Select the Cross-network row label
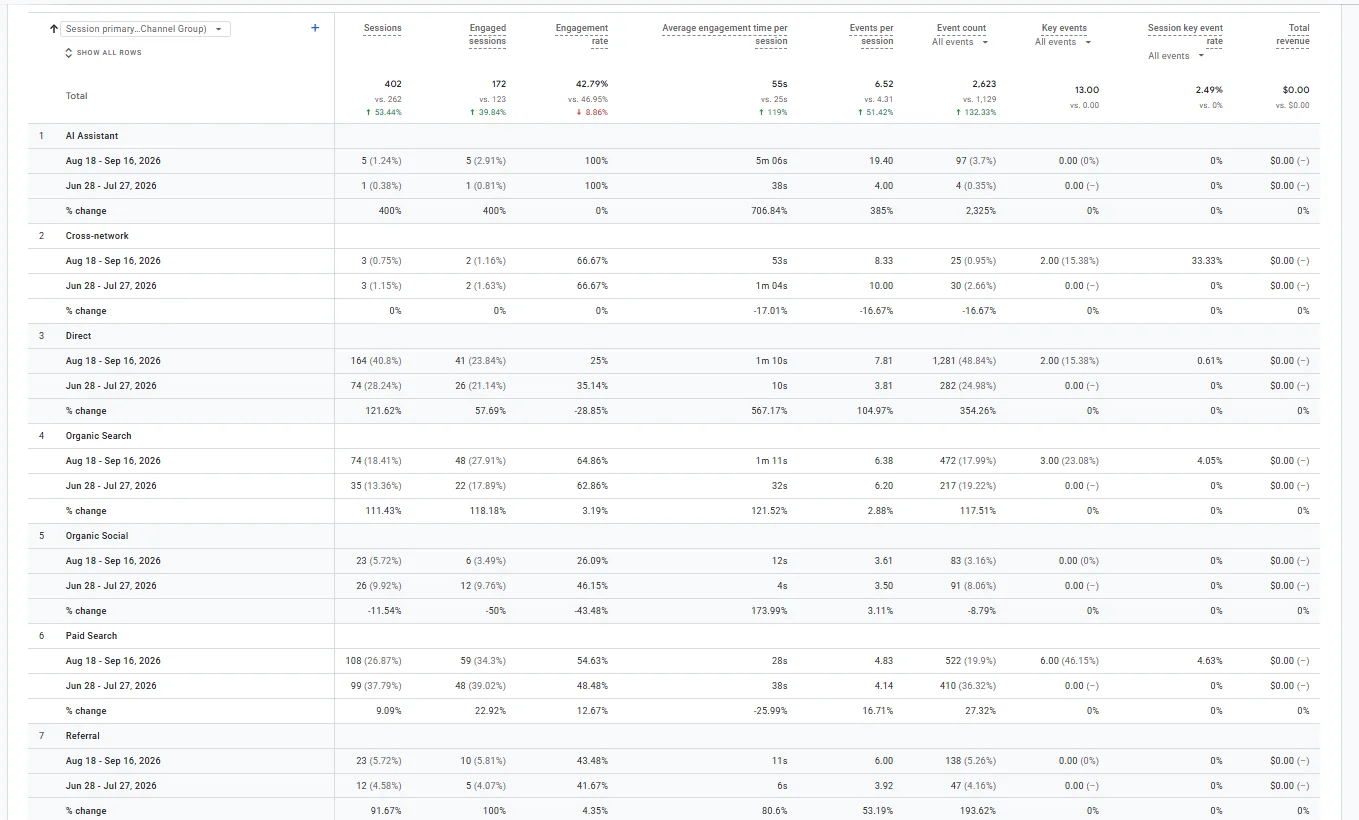Screen dimensions: 1359x820 (x=97, y=236)
